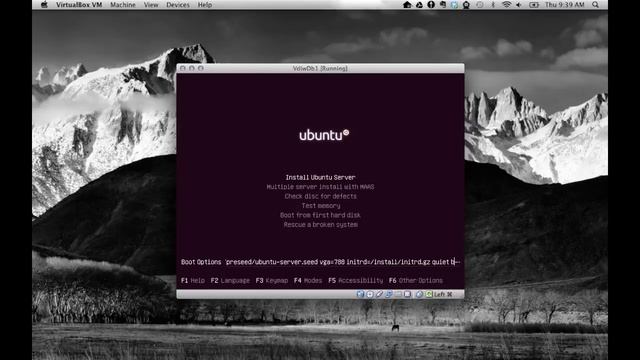Click the F1 Help option

(193, 280)
